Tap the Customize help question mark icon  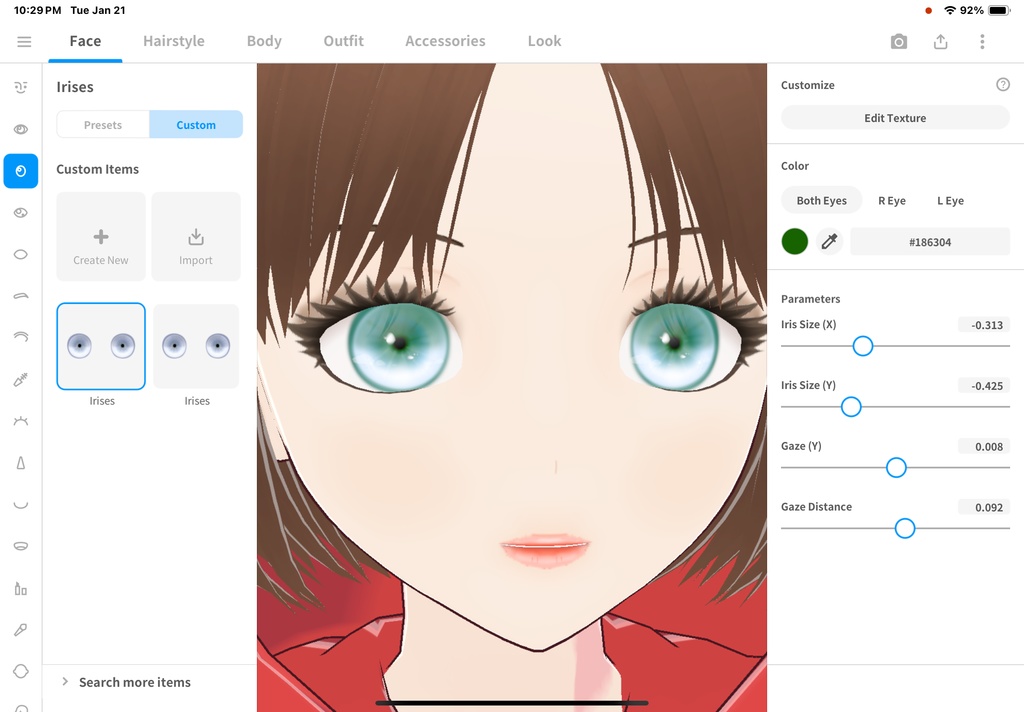(1003, 84)
